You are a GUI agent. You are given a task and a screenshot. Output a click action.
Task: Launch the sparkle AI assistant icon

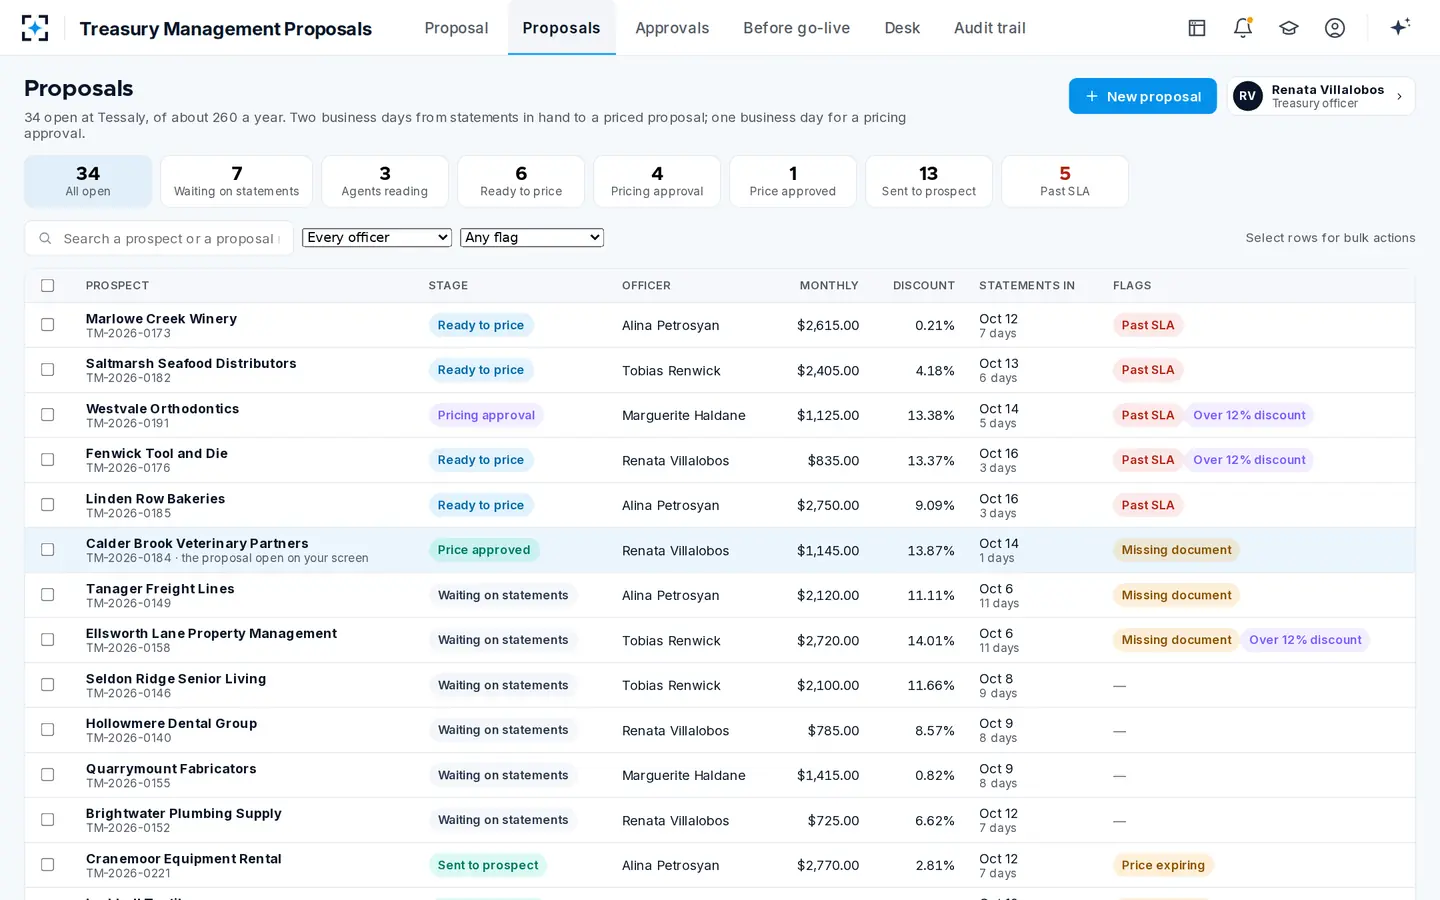coord(1400,27)
